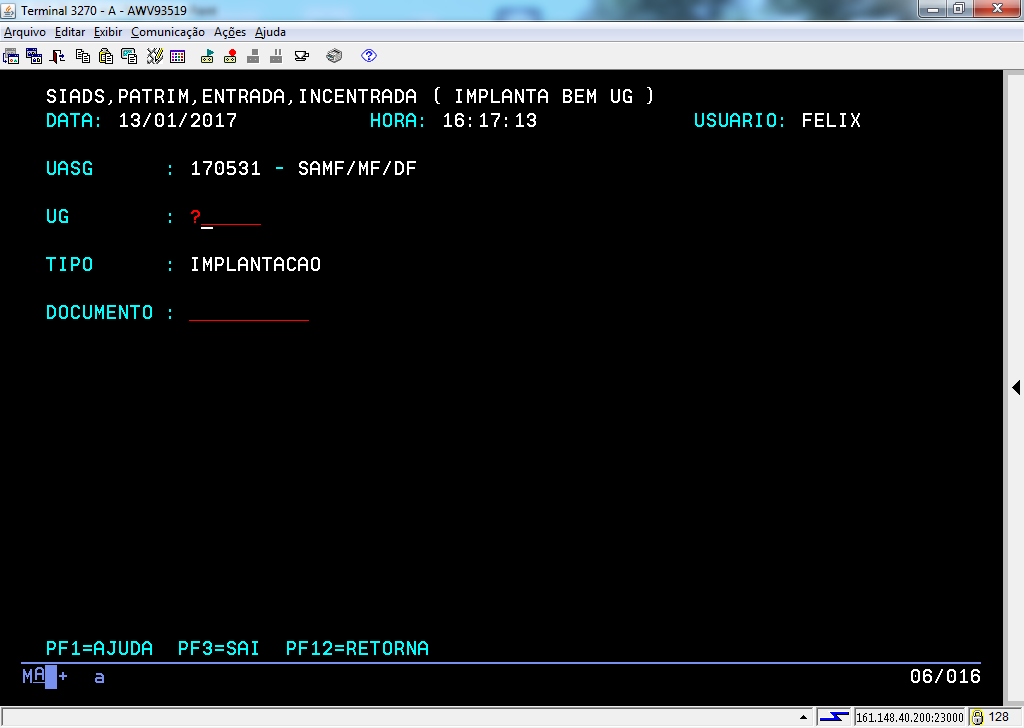The width and height of the screenshot is (1024, 728).
Task: Click the UASG label
Action: coord(69,168)
